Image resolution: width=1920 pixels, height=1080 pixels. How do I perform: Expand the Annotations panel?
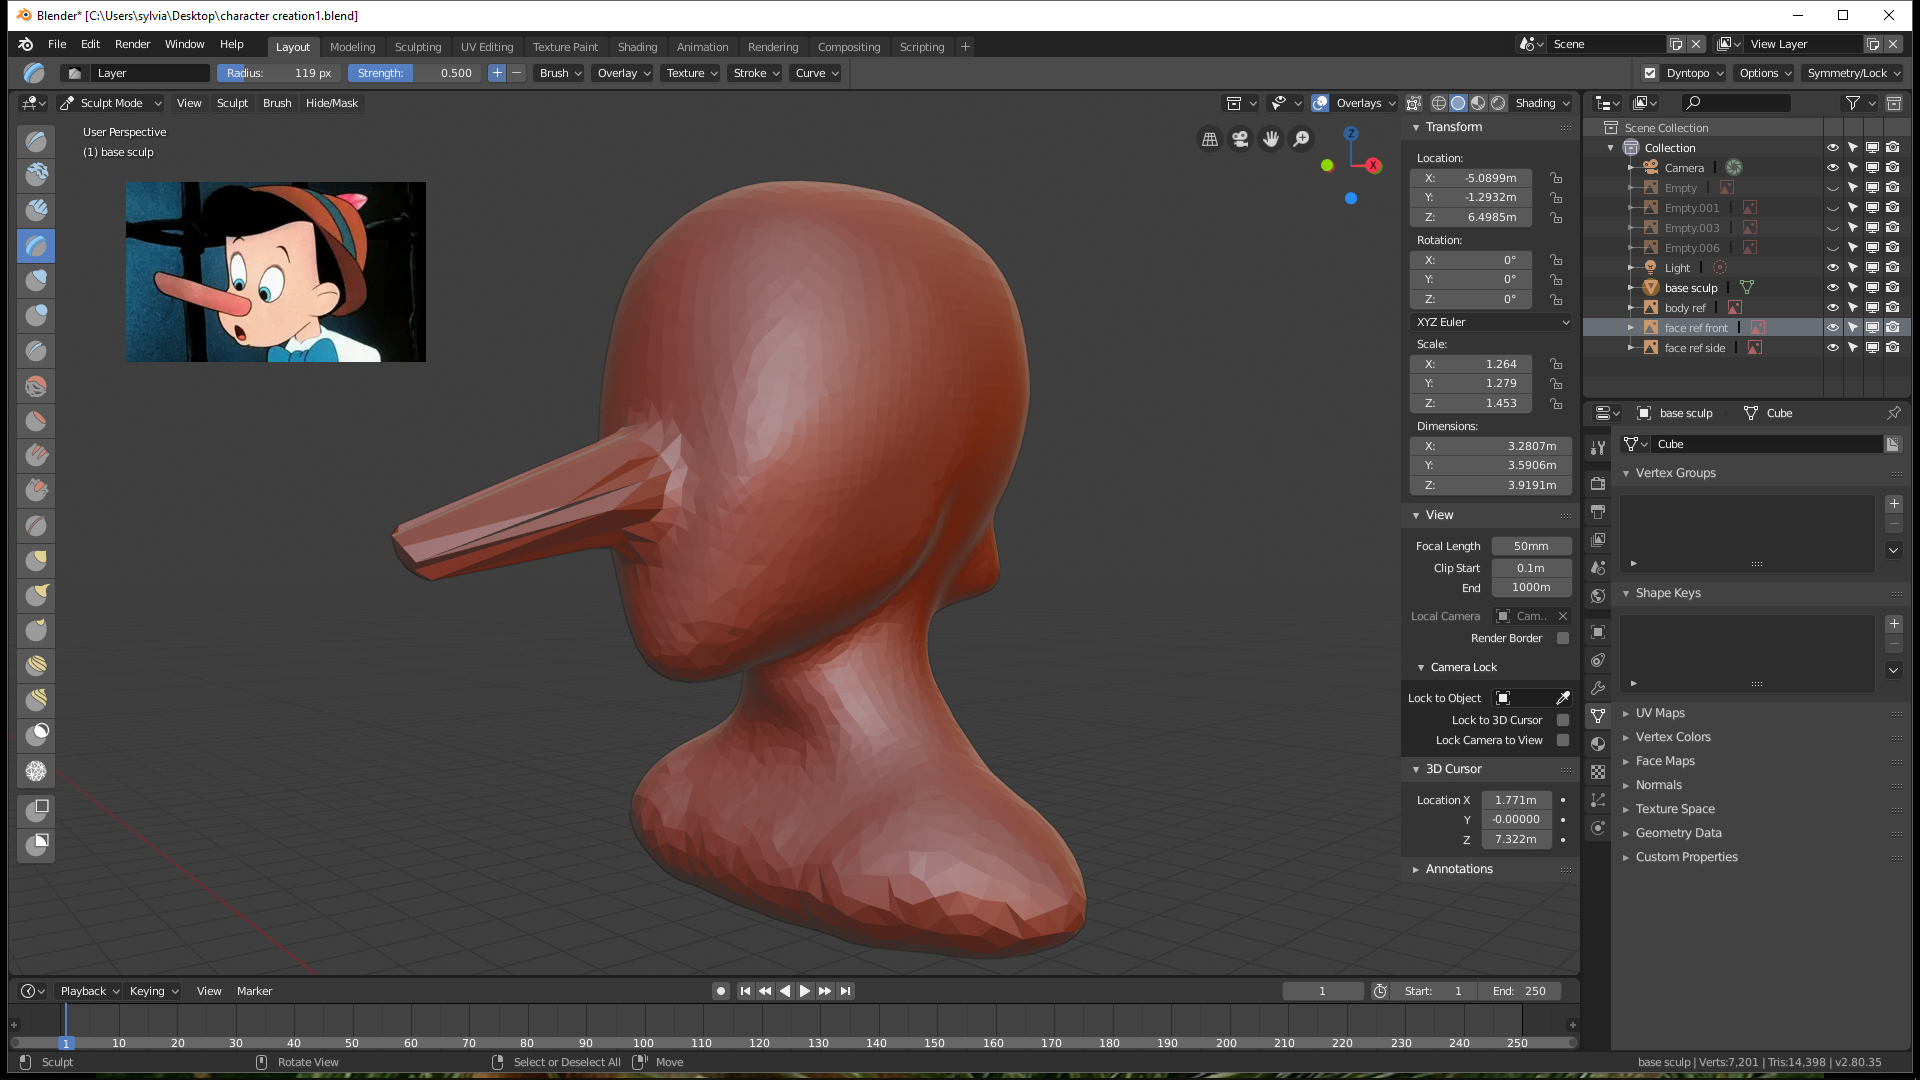pyautogui.click(x=1458, y=869)
